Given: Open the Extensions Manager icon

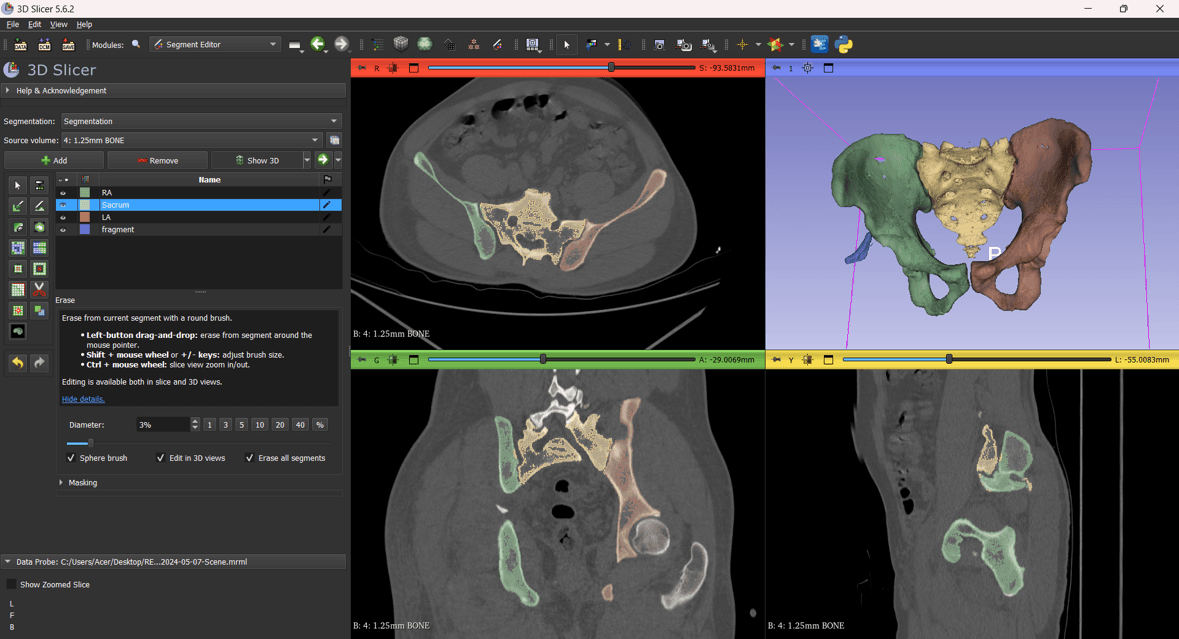Looking at the screenshot, I should (820, 44).
